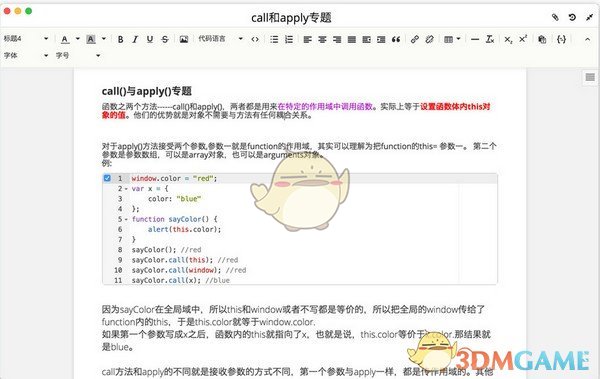This screenshot has height=379, width=600.
Task: Click the note title call和apply专题
Action: [x=291, y=18]
